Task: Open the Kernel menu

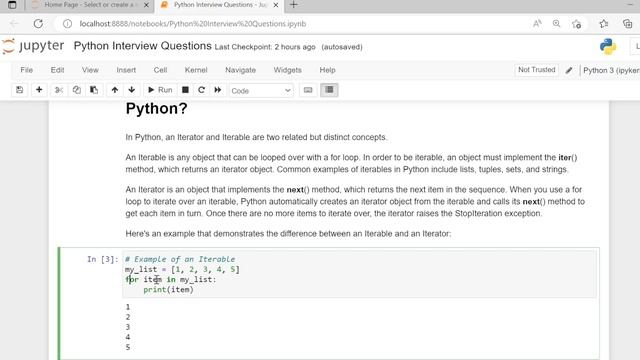Action: 196,70
